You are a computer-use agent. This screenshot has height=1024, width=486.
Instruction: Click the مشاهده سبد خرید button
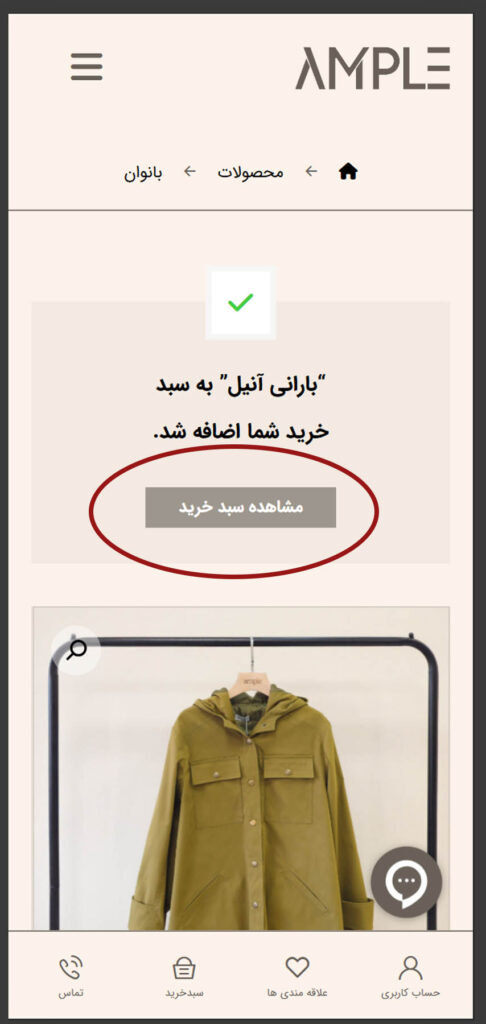pos(240,507)
